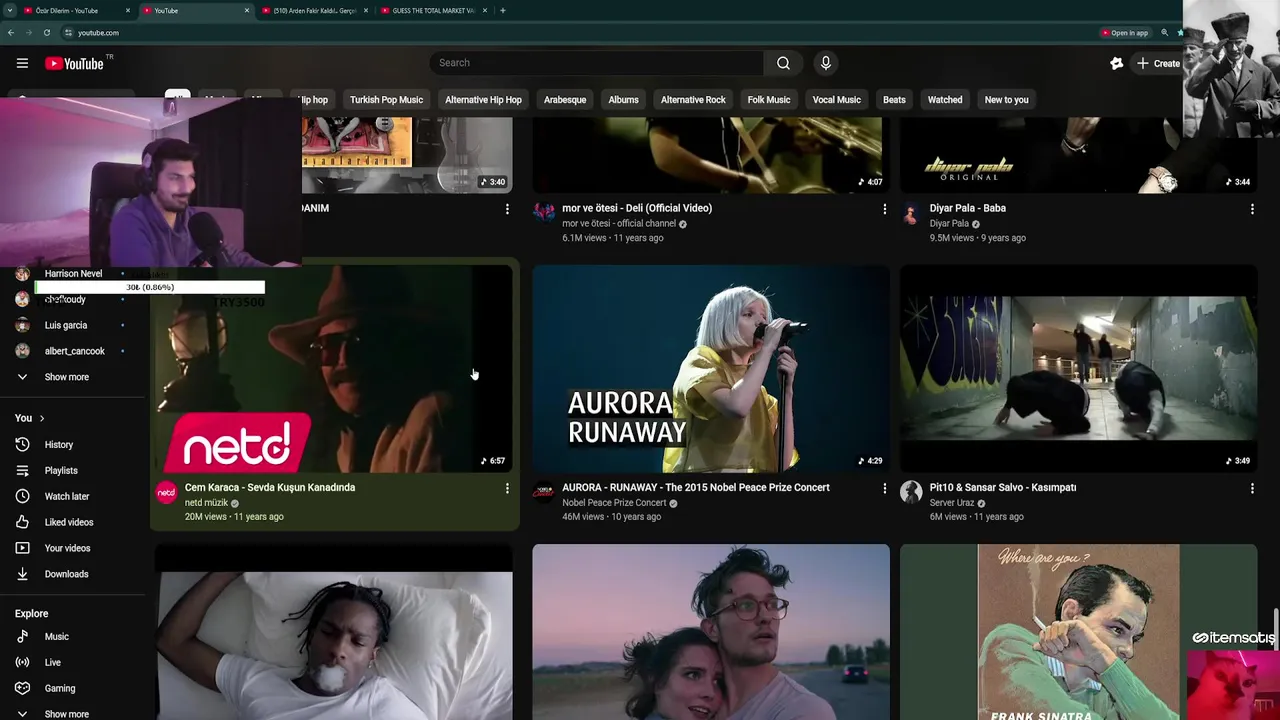Select the New to you filter chip
The image size is (1280, 720).
click(x=1006, y=100)
